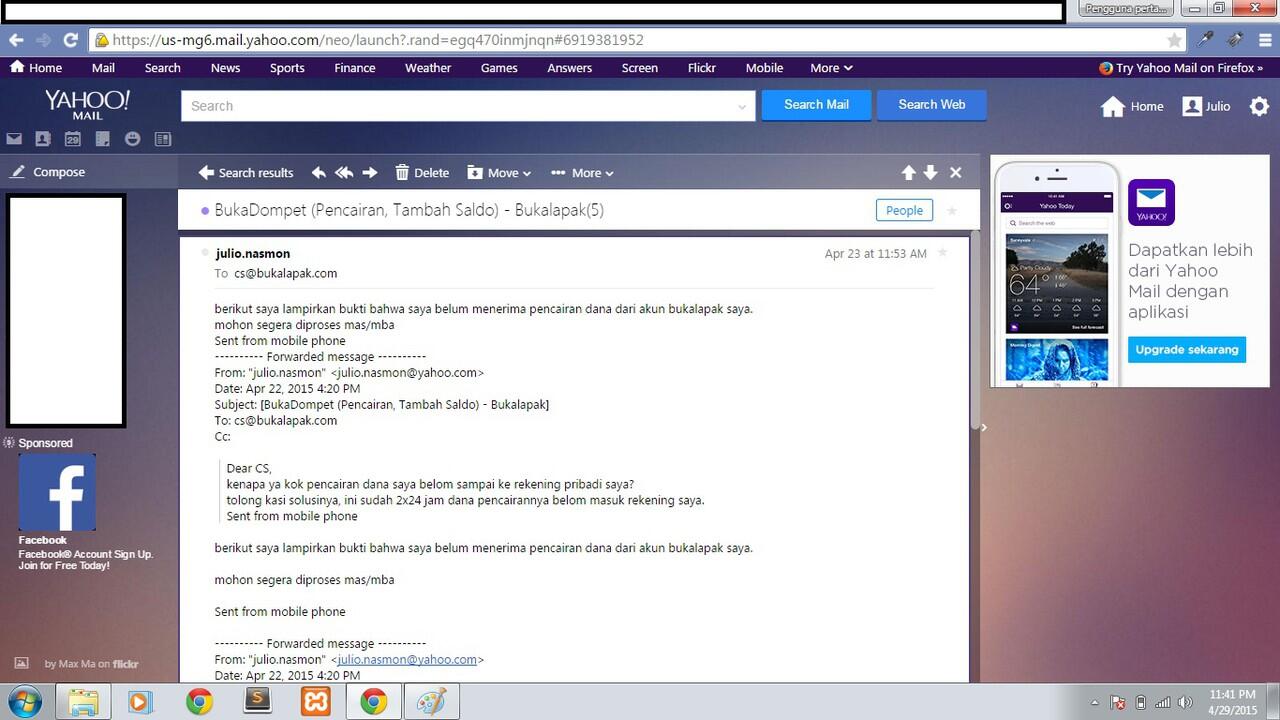Click Upgrade sekarang button in ad
The height and width of the screenshot is (720, 1280).
click(x=1187, y=349)
